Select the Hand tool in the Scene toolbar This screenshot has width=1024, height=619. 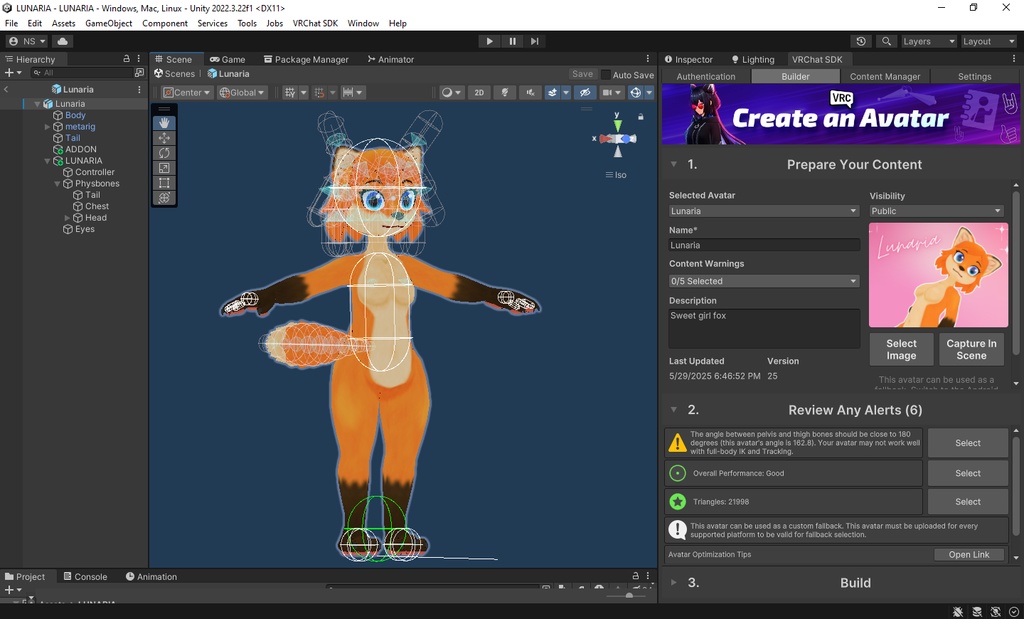pyautogui.click(x=164, y=124)
